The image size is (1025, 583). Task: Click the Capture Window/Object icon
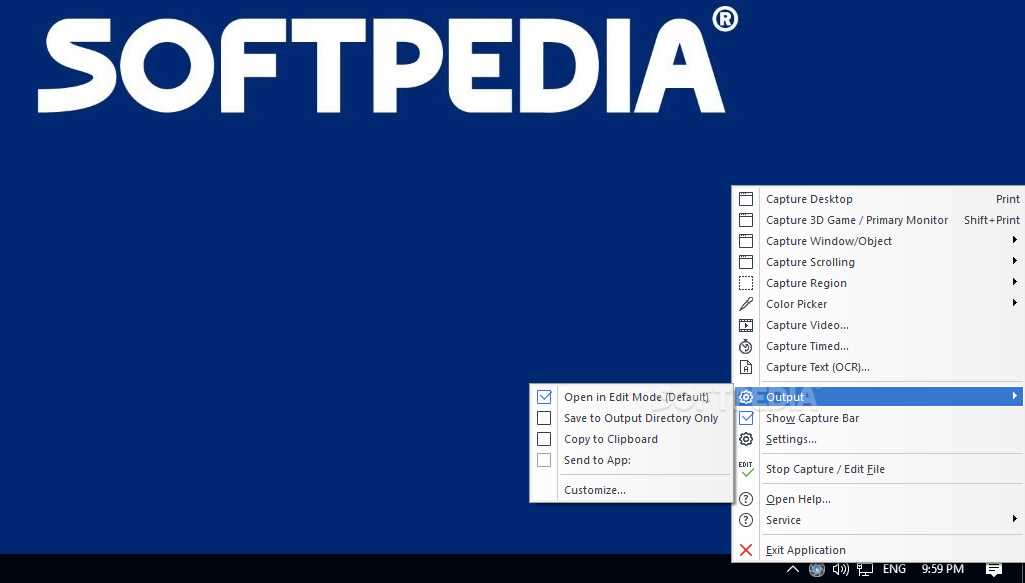coord(745,241)
